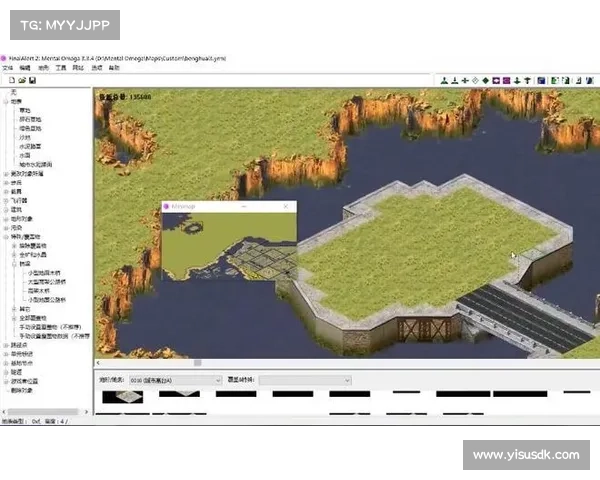This screenshot has height=480, width=600.
Task: Click the last toolbar icon on the far right
Action: [590, 80]
